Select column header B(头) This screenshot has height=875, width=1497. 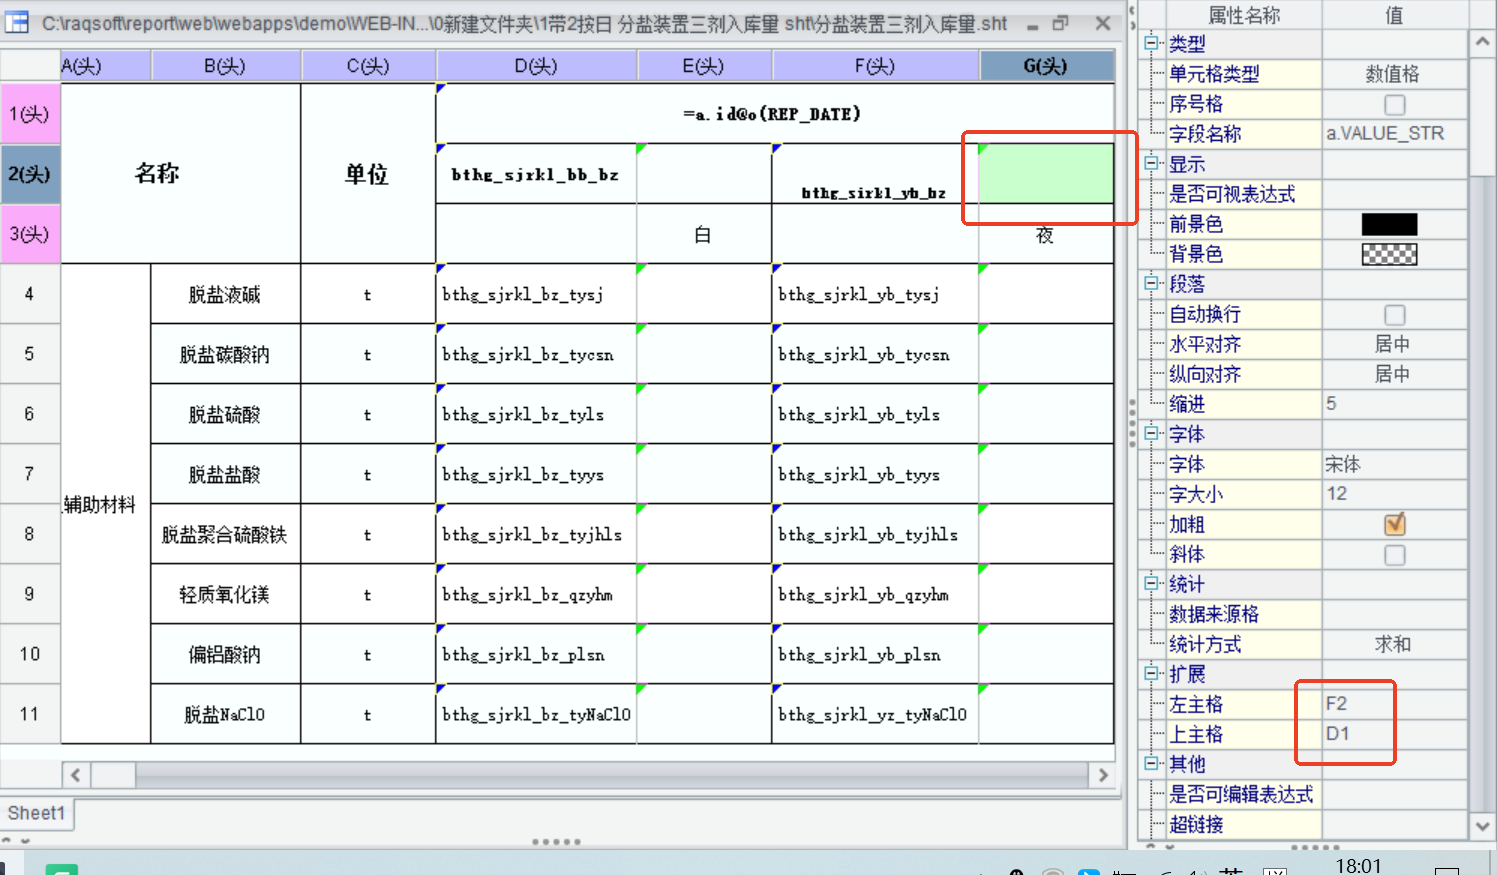tap(226, 66)
